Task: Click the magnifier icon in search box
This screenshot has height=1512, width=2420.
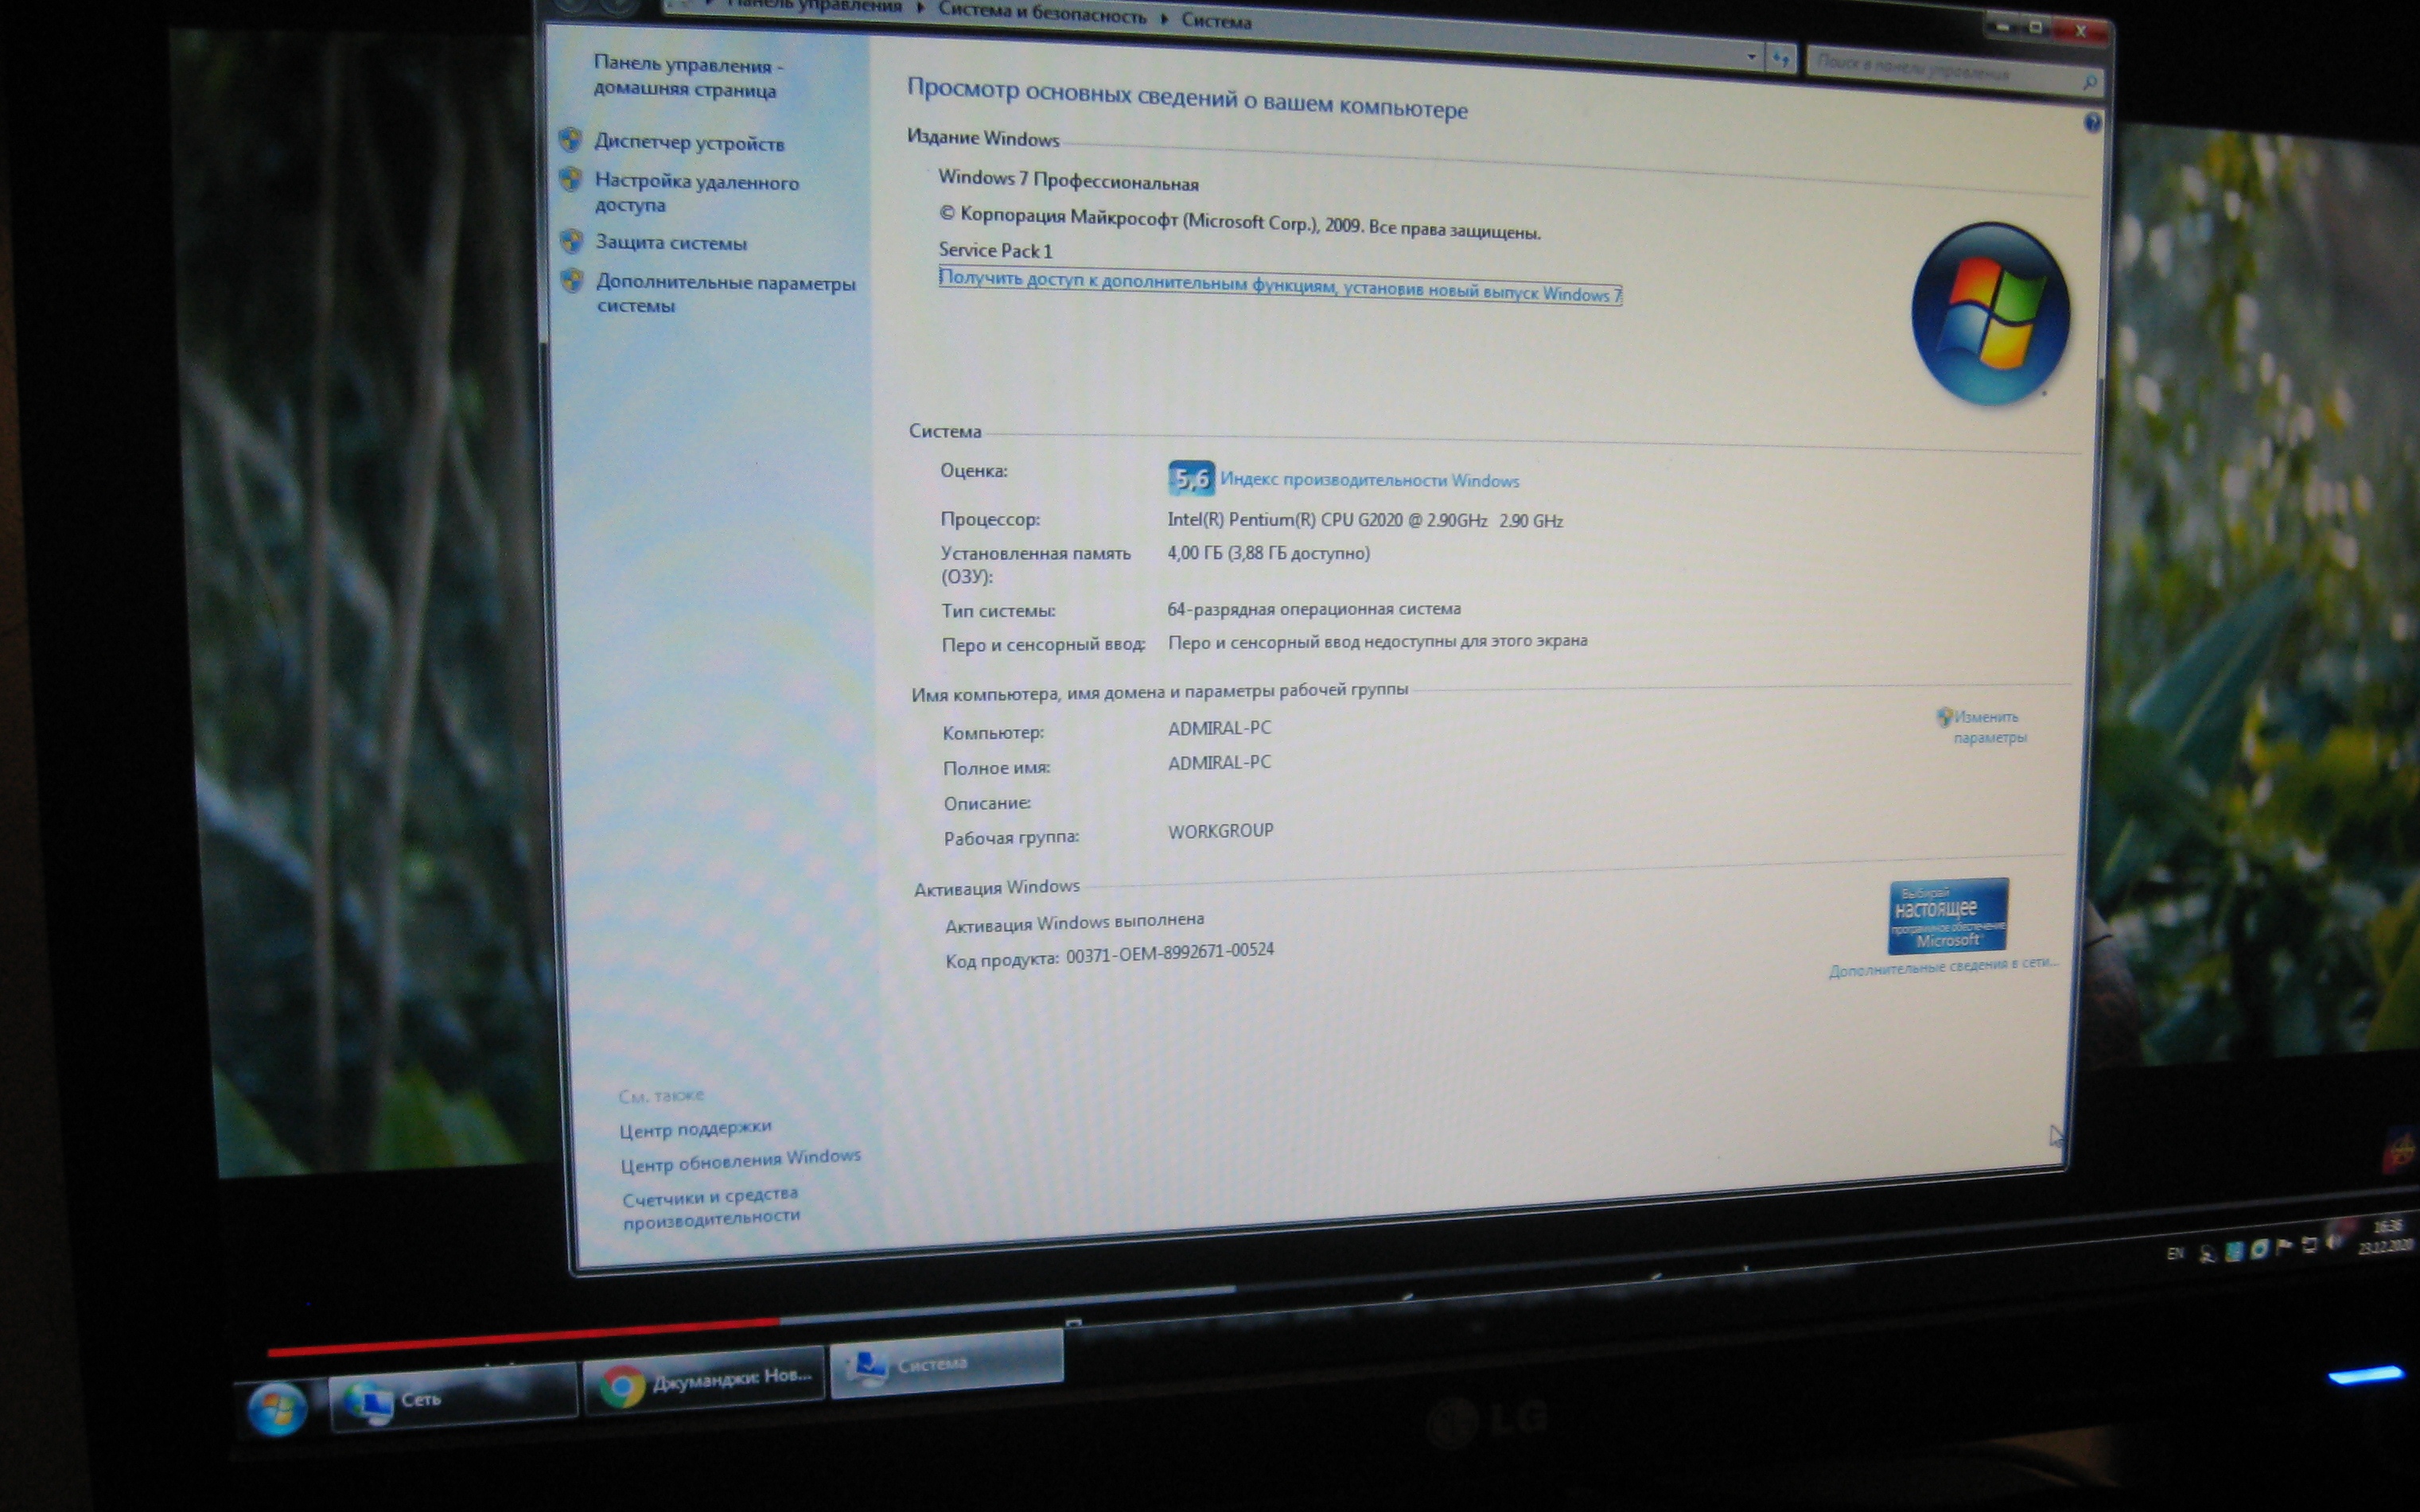Action: [2089, 82]
